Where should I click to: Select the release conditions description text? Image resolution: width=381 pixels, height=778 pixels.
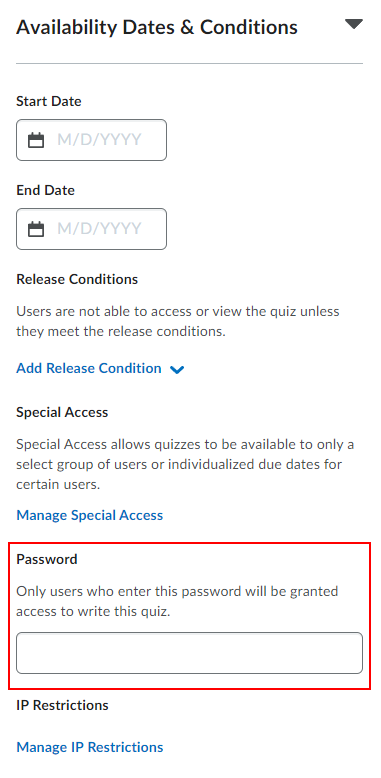178,322
